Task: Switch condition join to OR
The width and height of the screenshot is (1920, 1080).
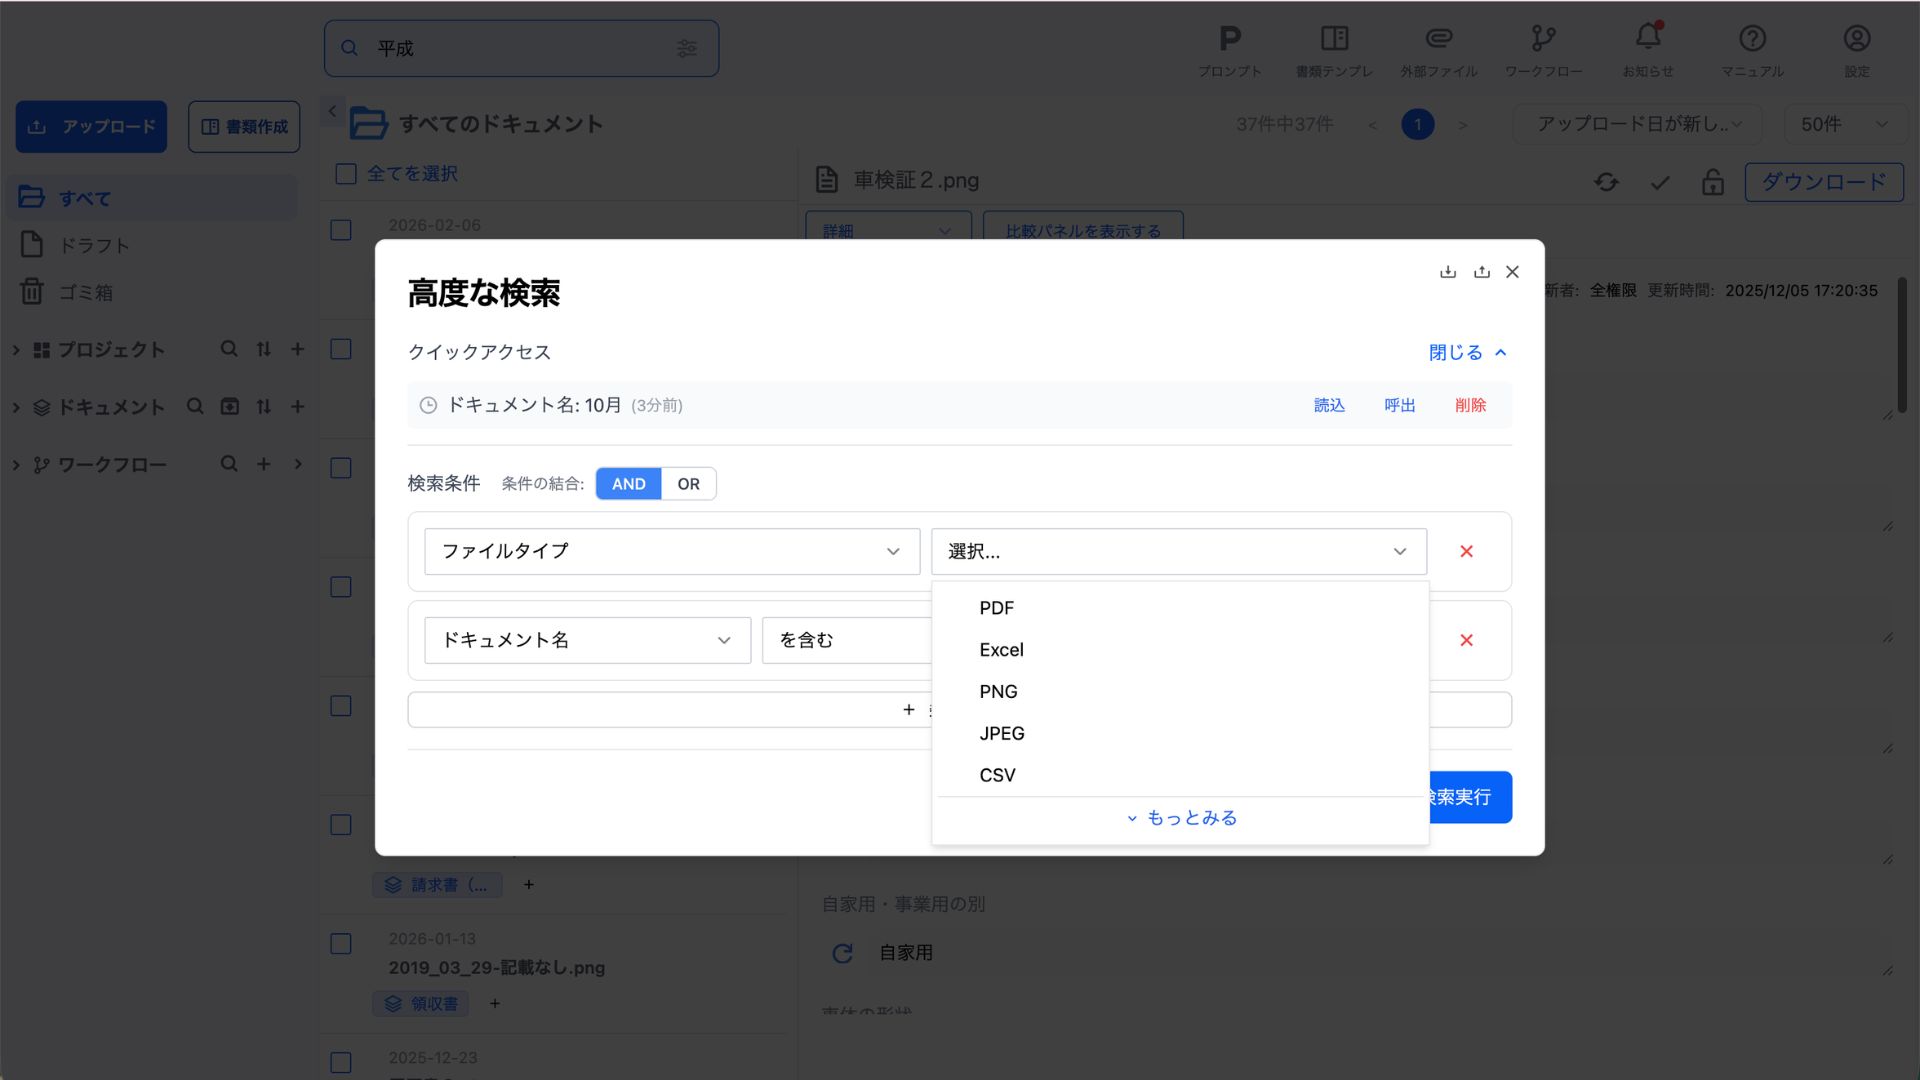Action: point(688,484)
